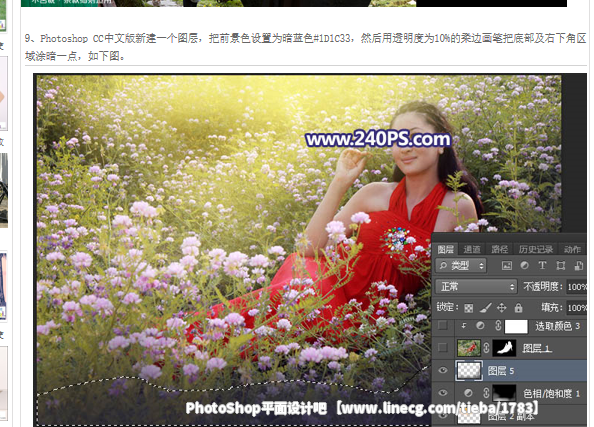Screen dimensions: 594x427
Task: Show the 选取颜色 3 layer visibility box
Action: pyautogui.click(x=442, y=325)
